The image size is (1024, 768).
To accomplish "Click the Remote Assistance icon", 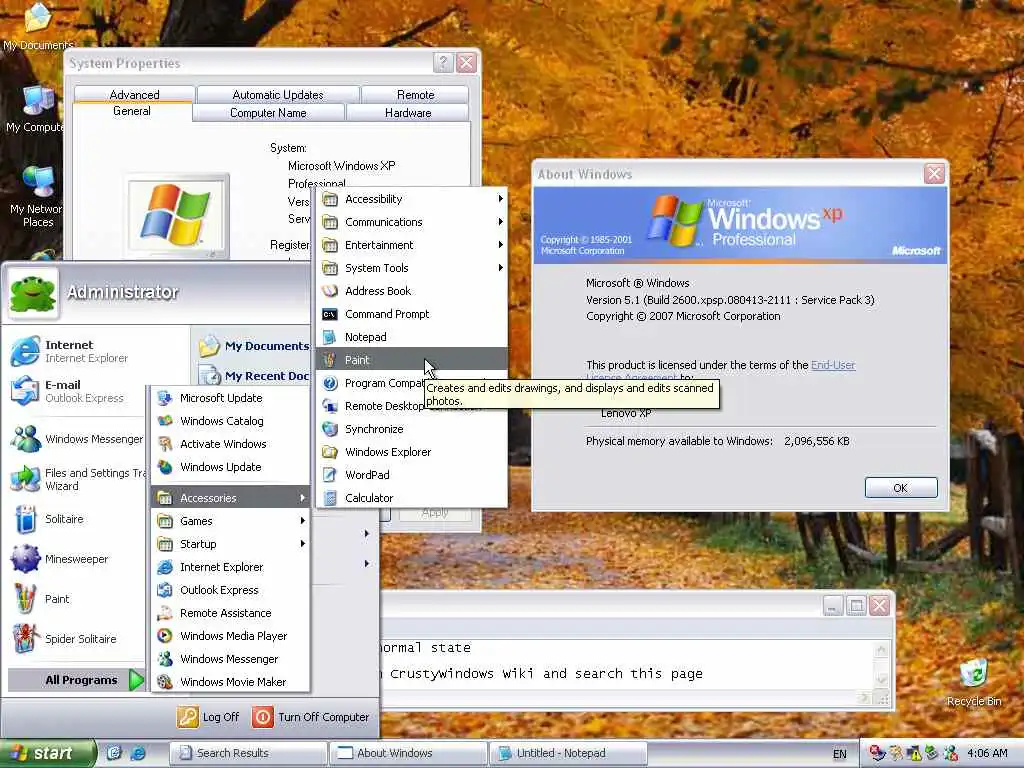I will 165,613.
